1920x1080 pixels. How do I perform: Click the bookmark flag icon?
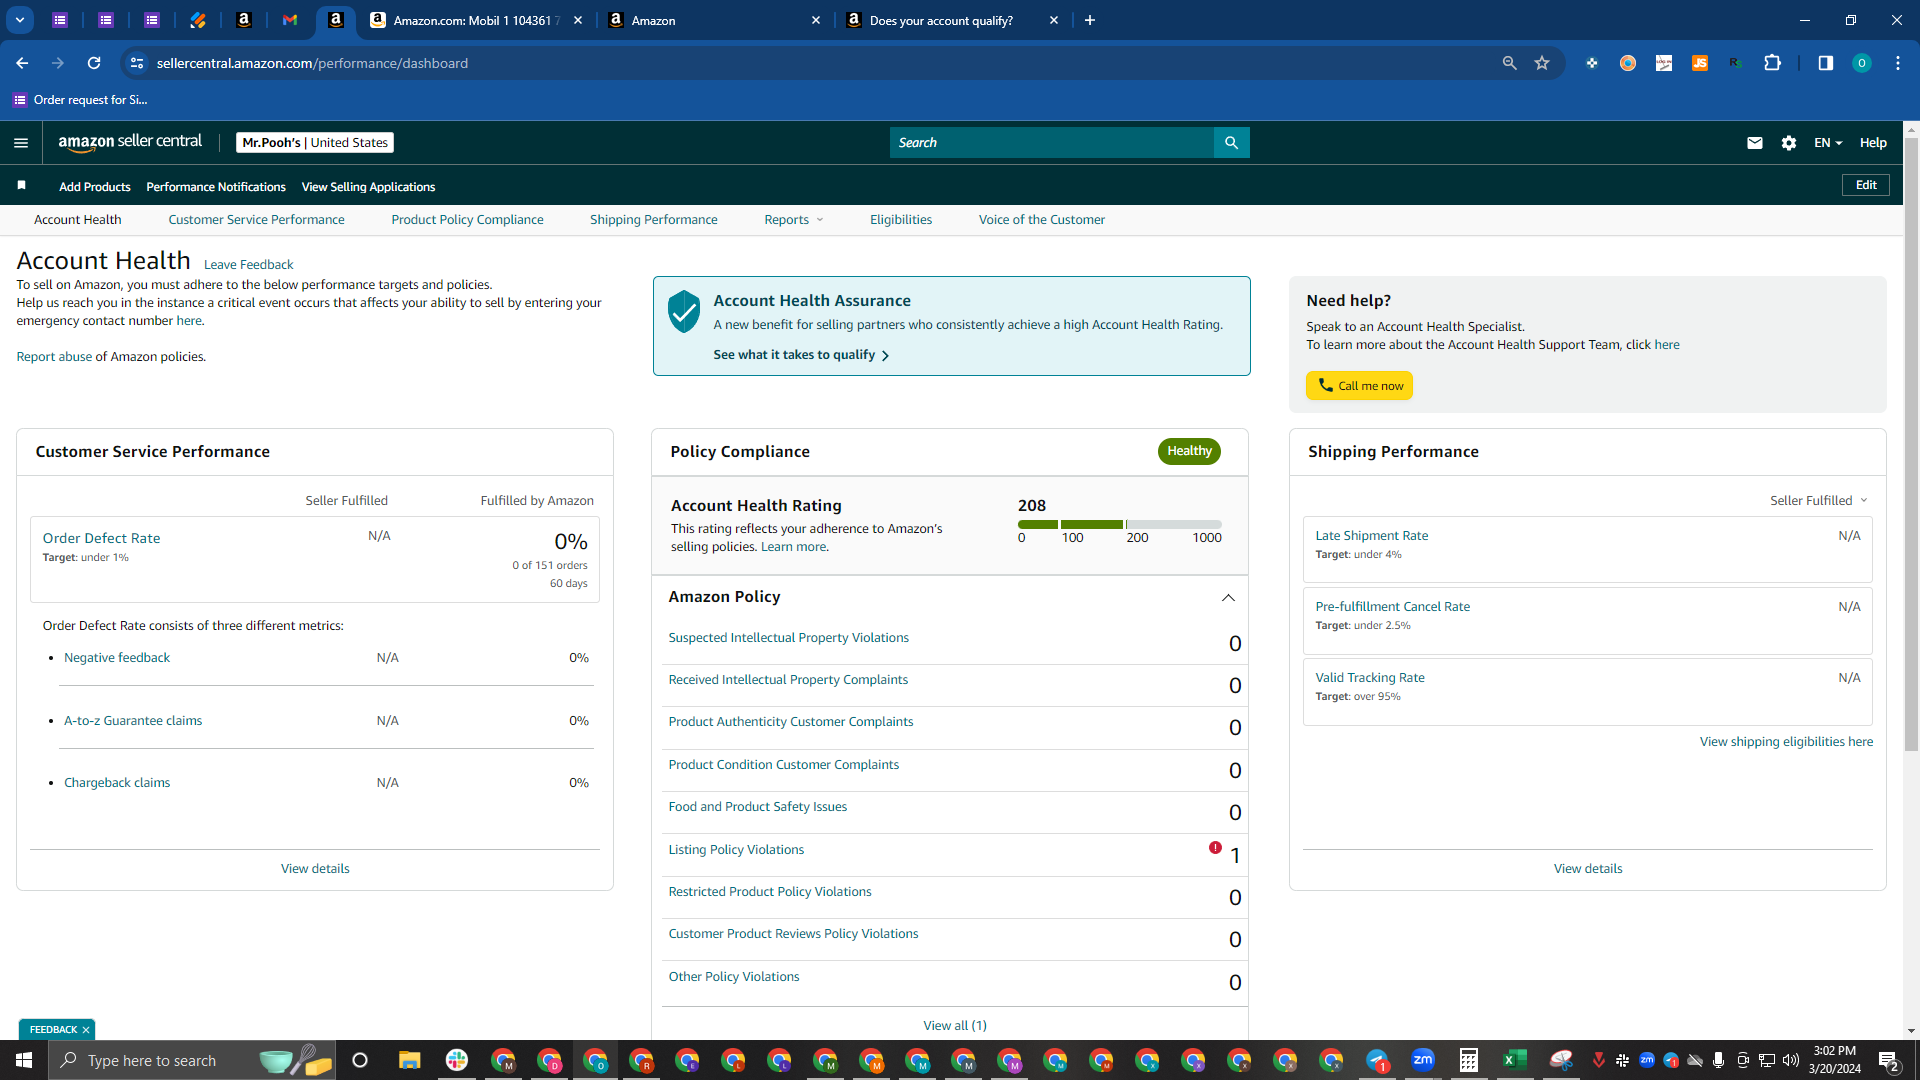pos(21,186)
